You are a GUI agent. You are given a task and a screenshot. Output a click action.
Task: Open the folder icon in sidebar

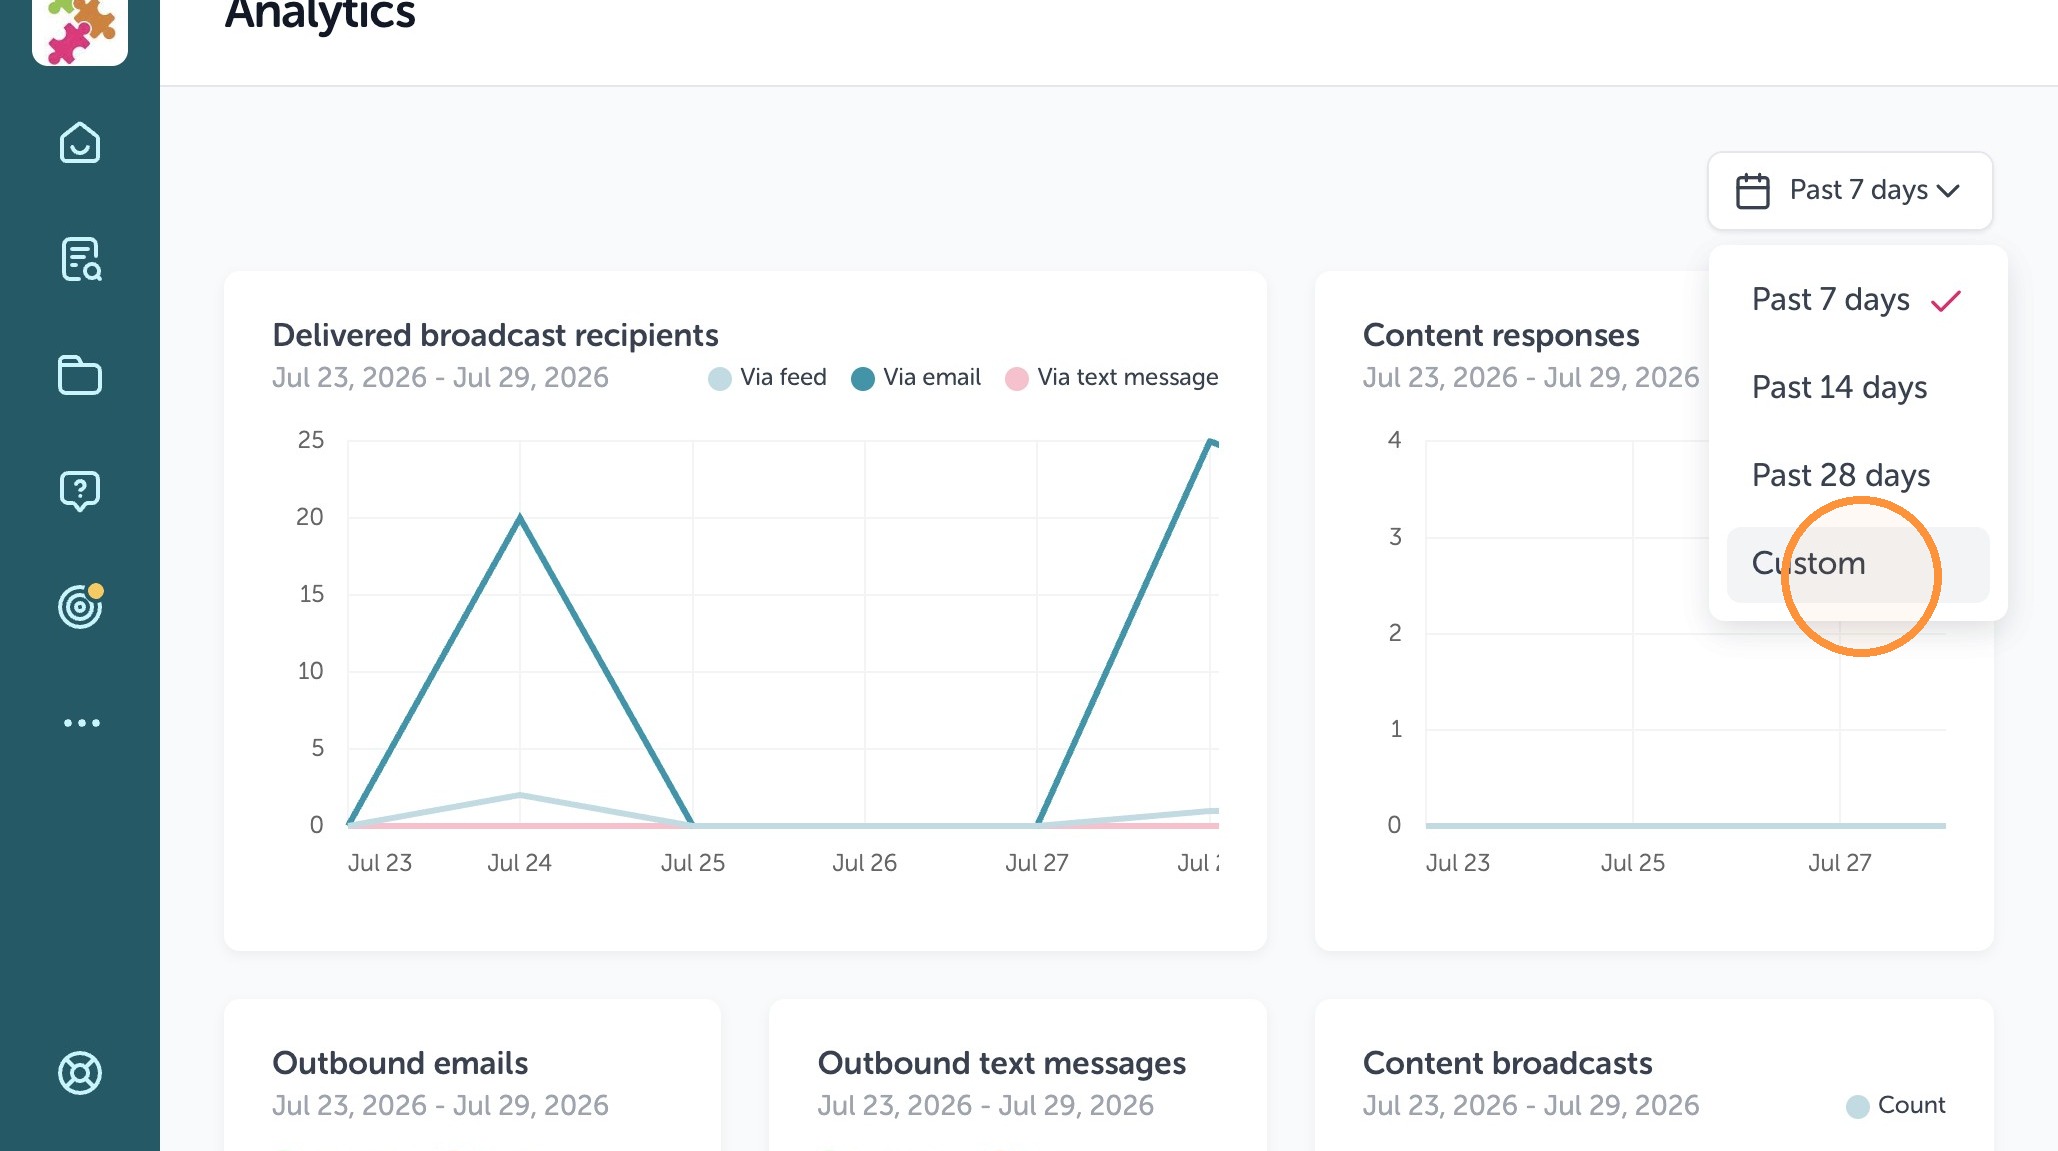[80, 375]
